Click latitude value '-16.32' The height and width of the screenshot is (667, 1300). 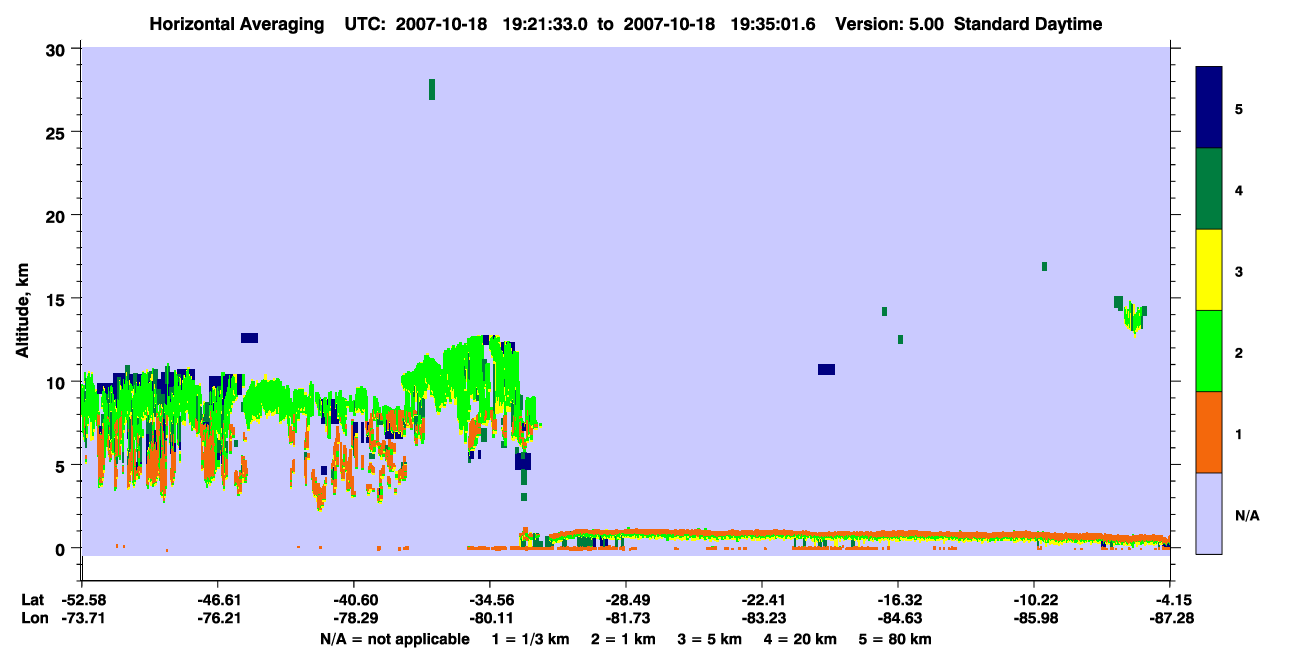tap(898, 600)
